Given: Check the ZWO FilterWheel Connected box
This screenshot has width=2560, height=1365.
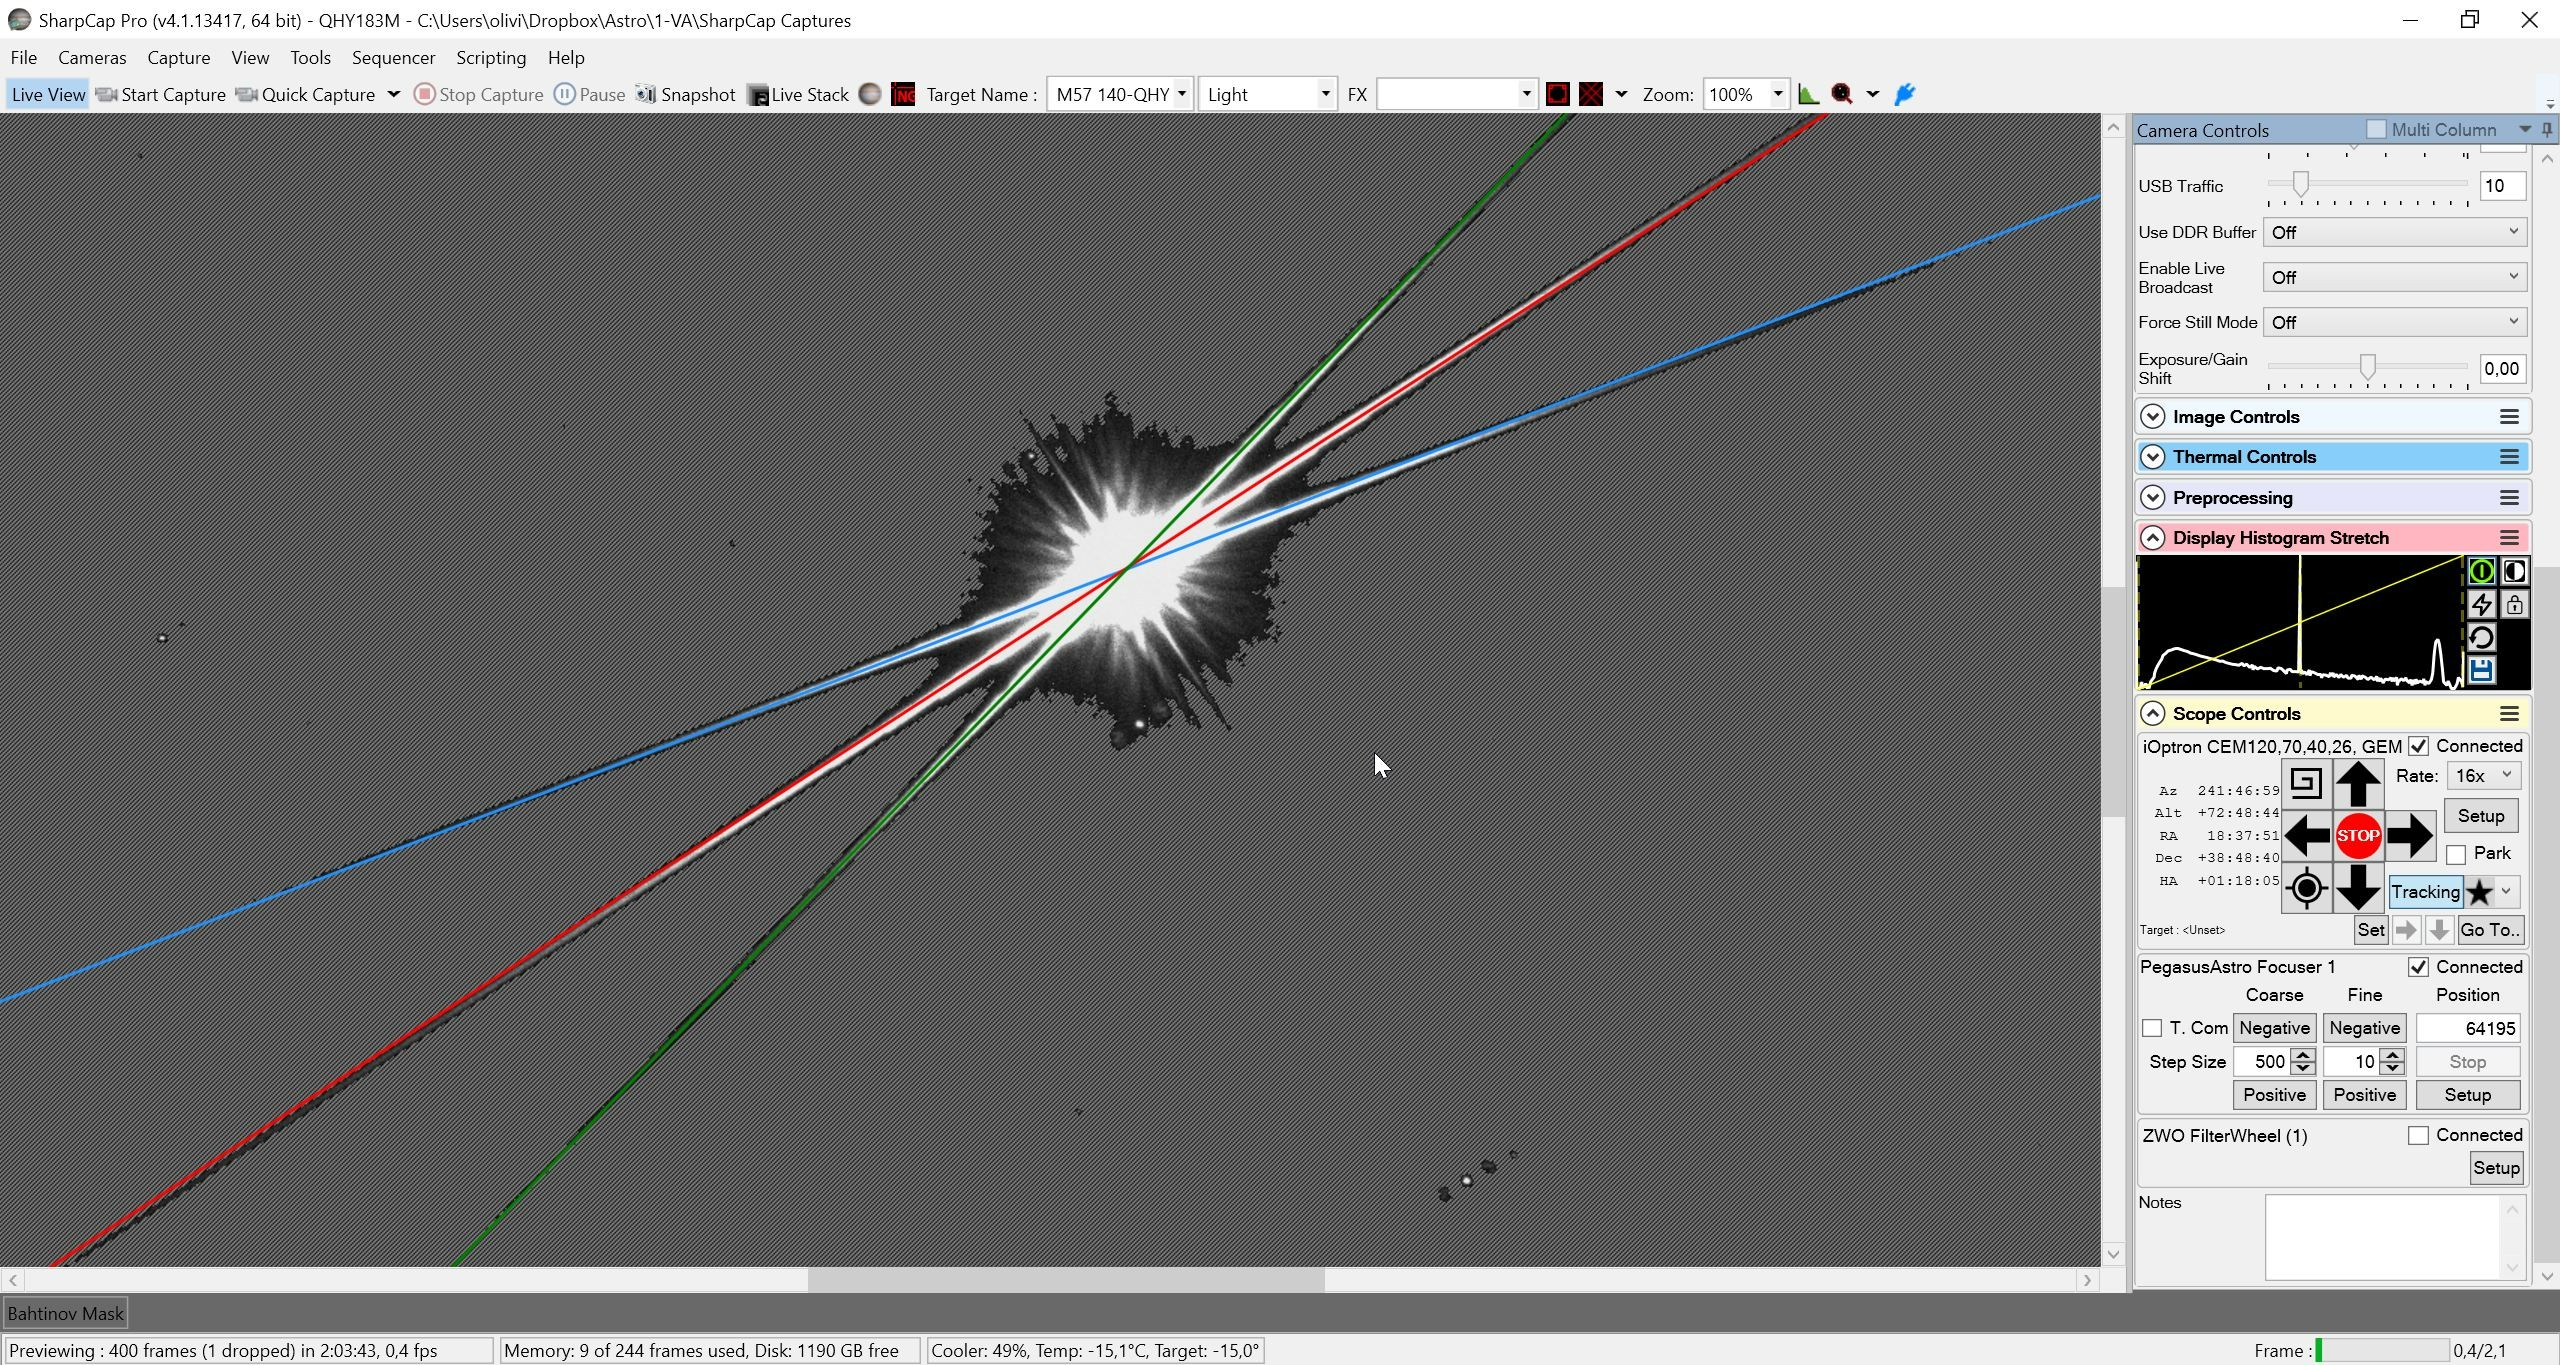Looking at the screenshot, I should (2418, 1136).
